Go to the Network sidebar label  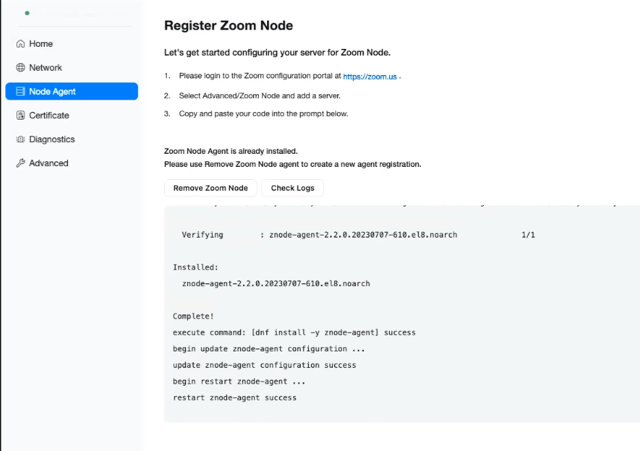[x=45, y=67]
